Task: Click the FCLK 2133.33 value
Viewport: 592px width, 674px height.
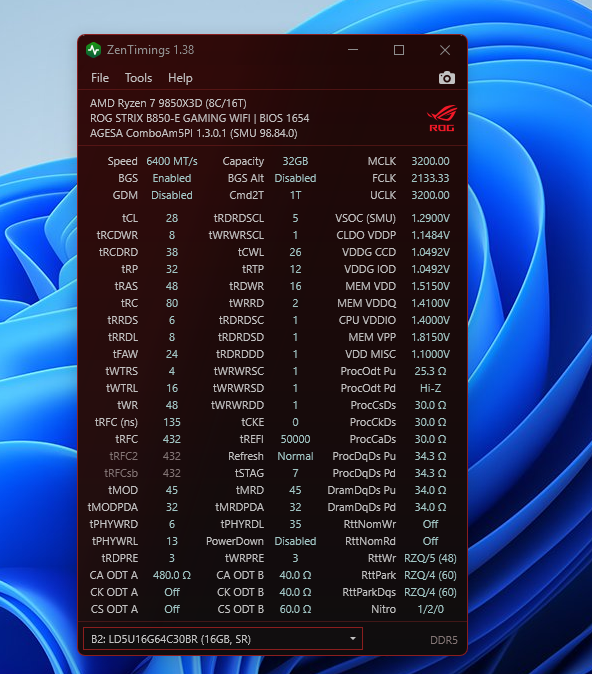Action: coord(430,178)
